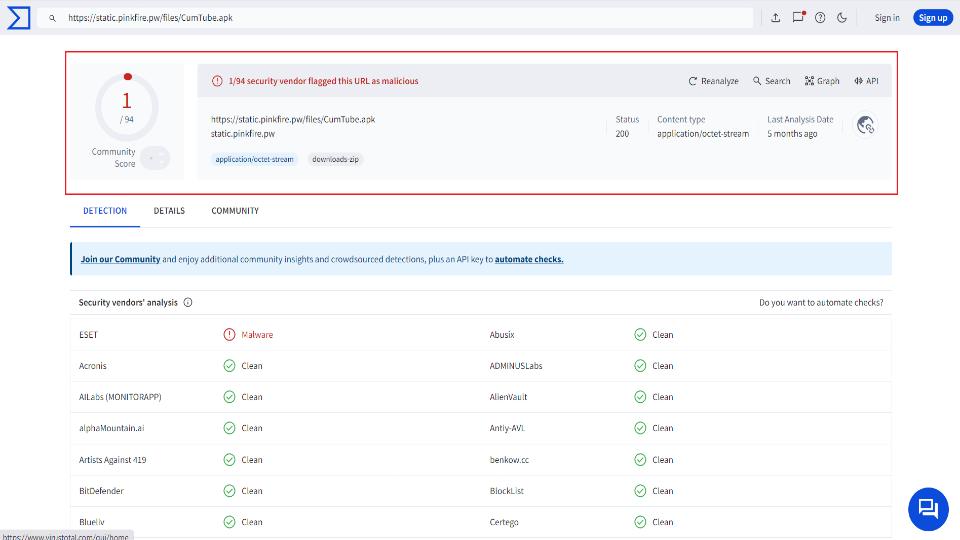Screen dimensions: 960x540
Task: Switch to the DETAILS tab
Action: tap(169, 211)
